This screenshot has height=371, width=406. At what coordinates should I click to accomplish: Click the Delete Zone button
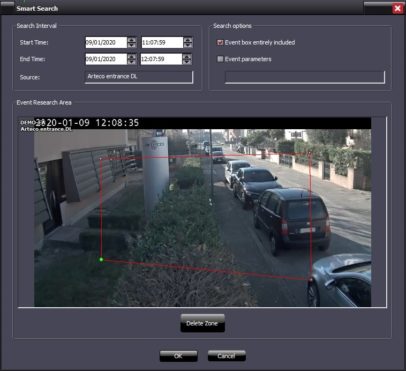click(203, 323)
